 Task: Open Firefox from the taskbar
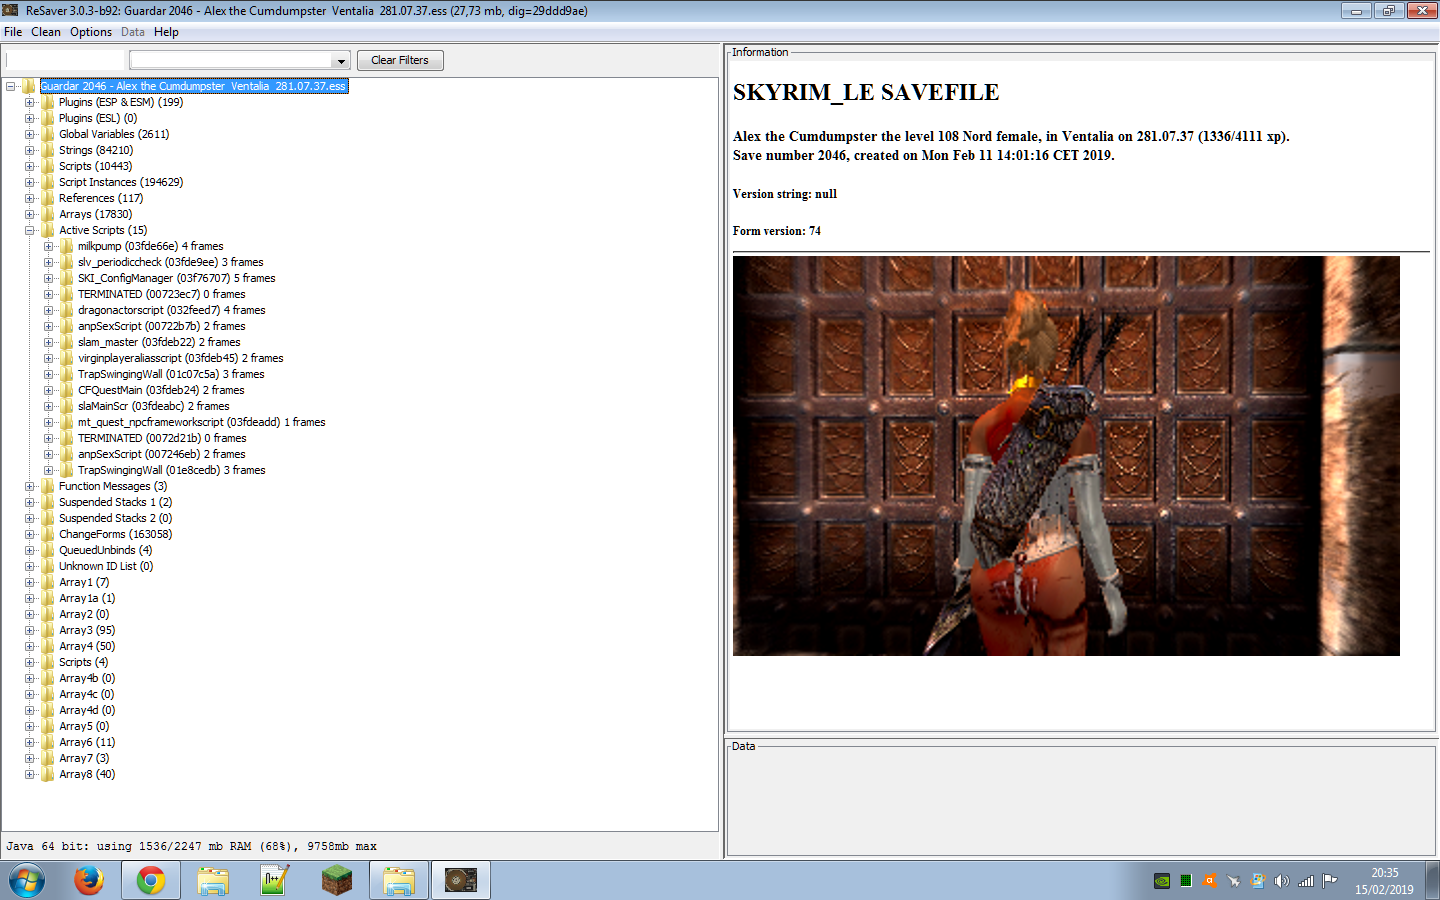89,880
